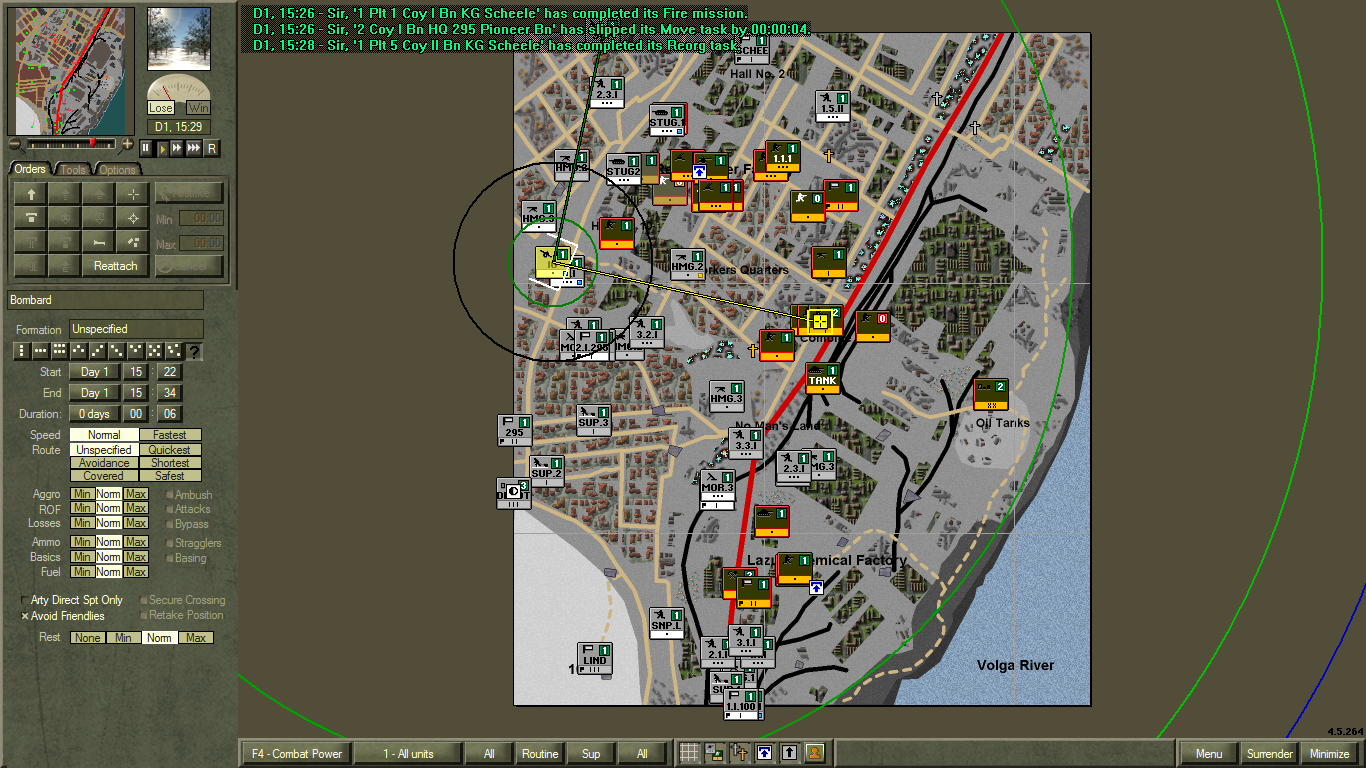Viewport: 1366px width, 768px height.
Task: Open the F4 - Combat Power filter dropdown
Action: point(297,754)
